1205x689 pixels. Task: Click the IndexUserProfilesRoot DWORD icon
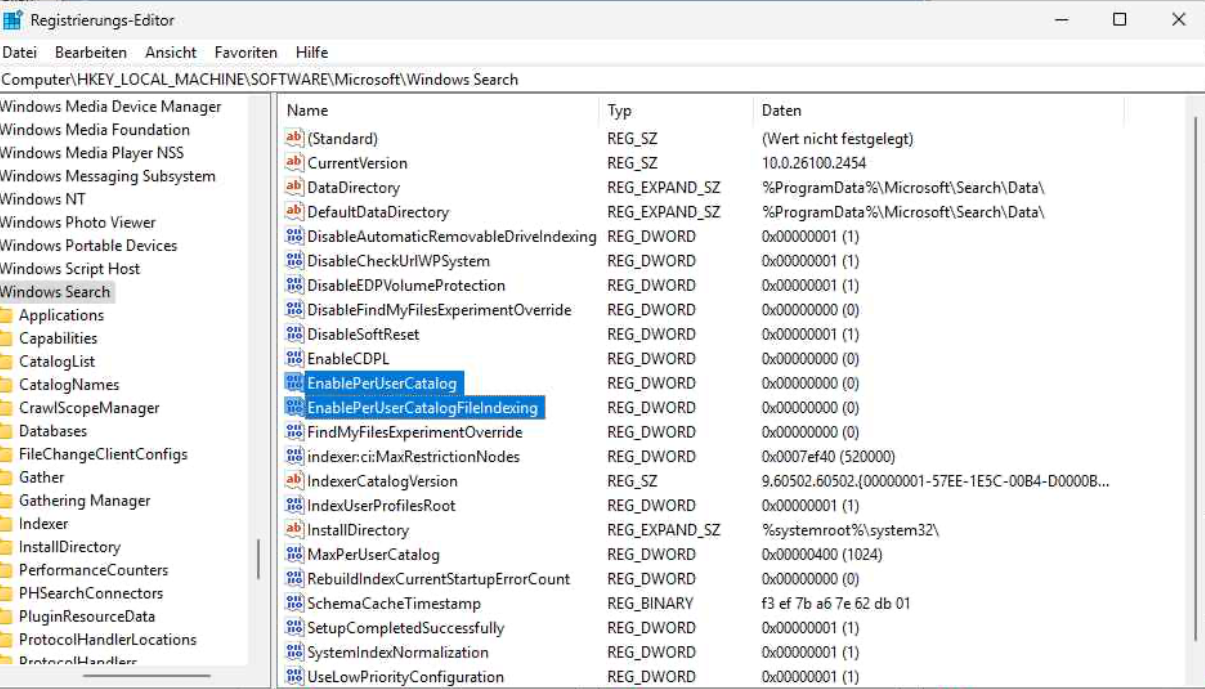294,505
